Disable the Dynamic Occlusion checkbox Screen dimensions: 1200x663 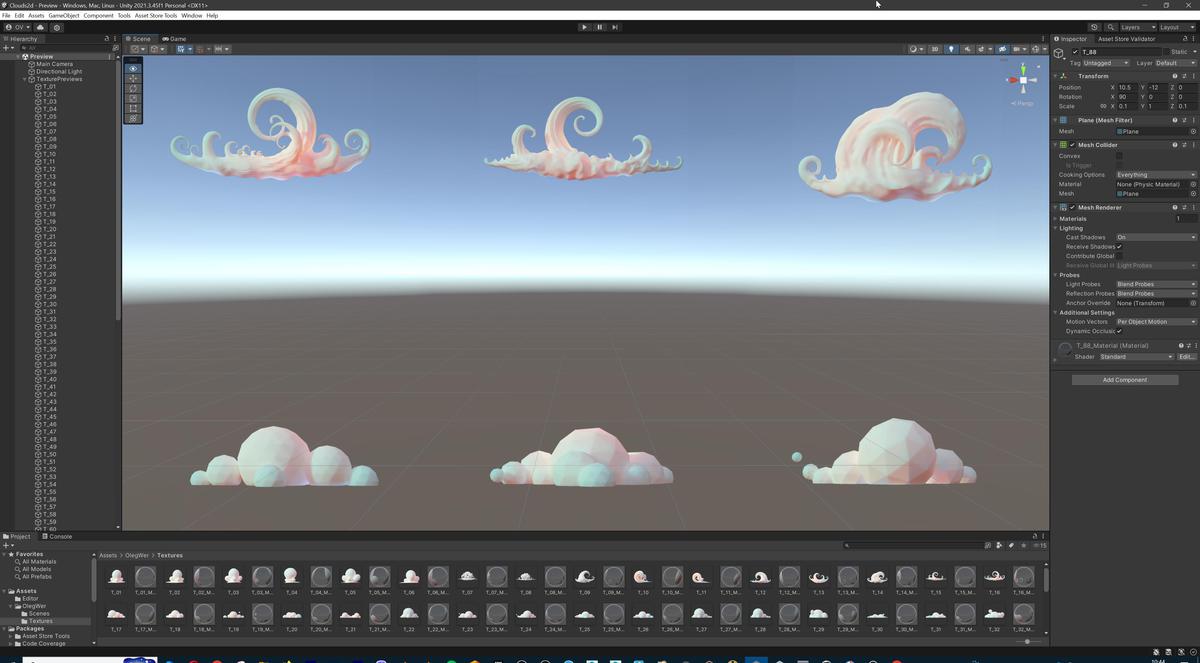pos(1120,331)
